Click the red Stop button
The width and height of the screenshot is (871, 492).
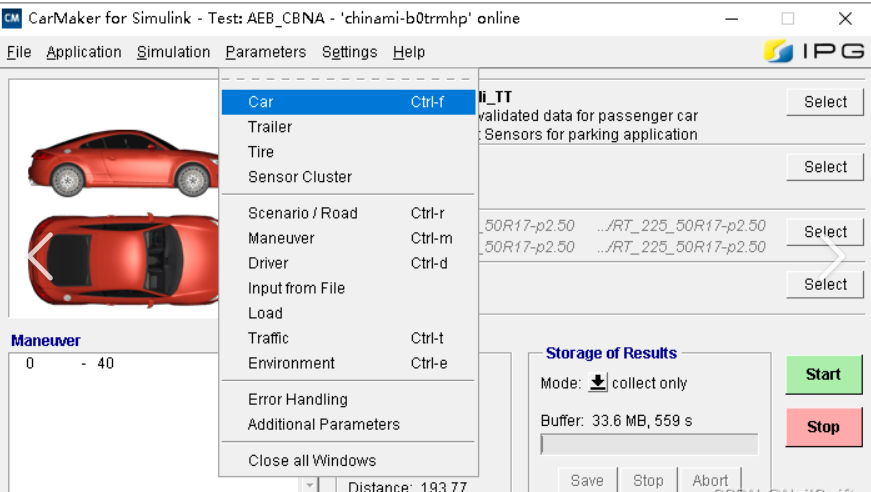[824, 427]
